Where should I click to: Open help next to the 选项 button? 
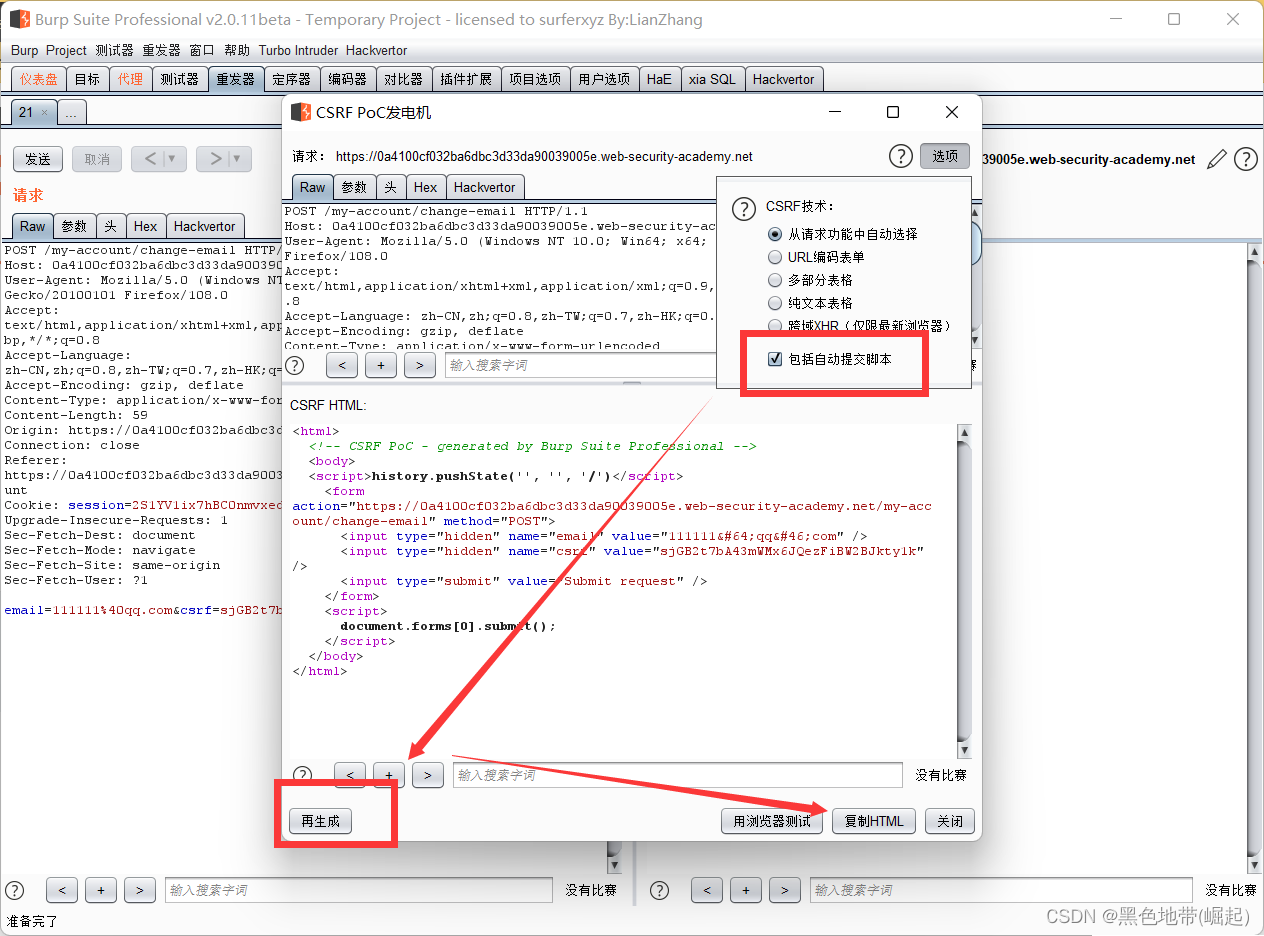pyautogui.click(x=901, y=156)
